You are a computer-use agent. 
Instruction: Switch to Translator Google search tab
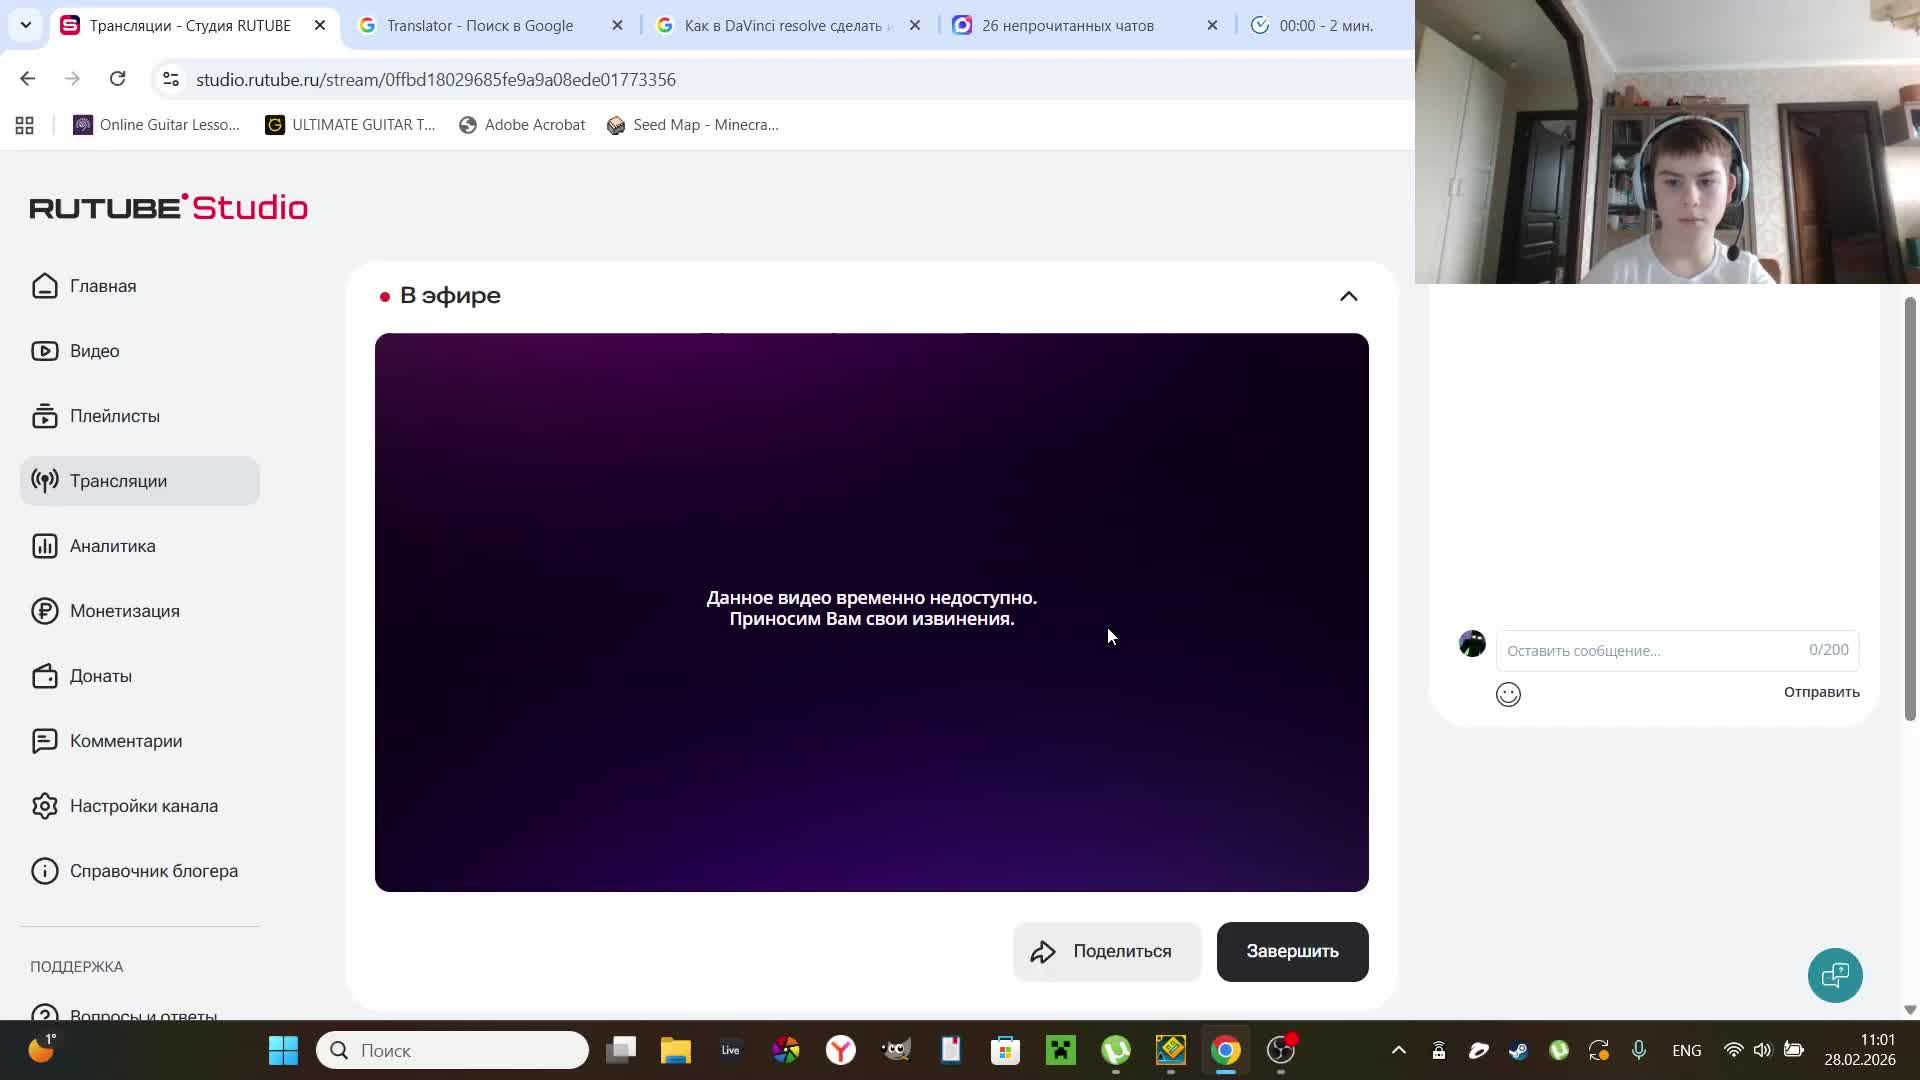(480, 26)
